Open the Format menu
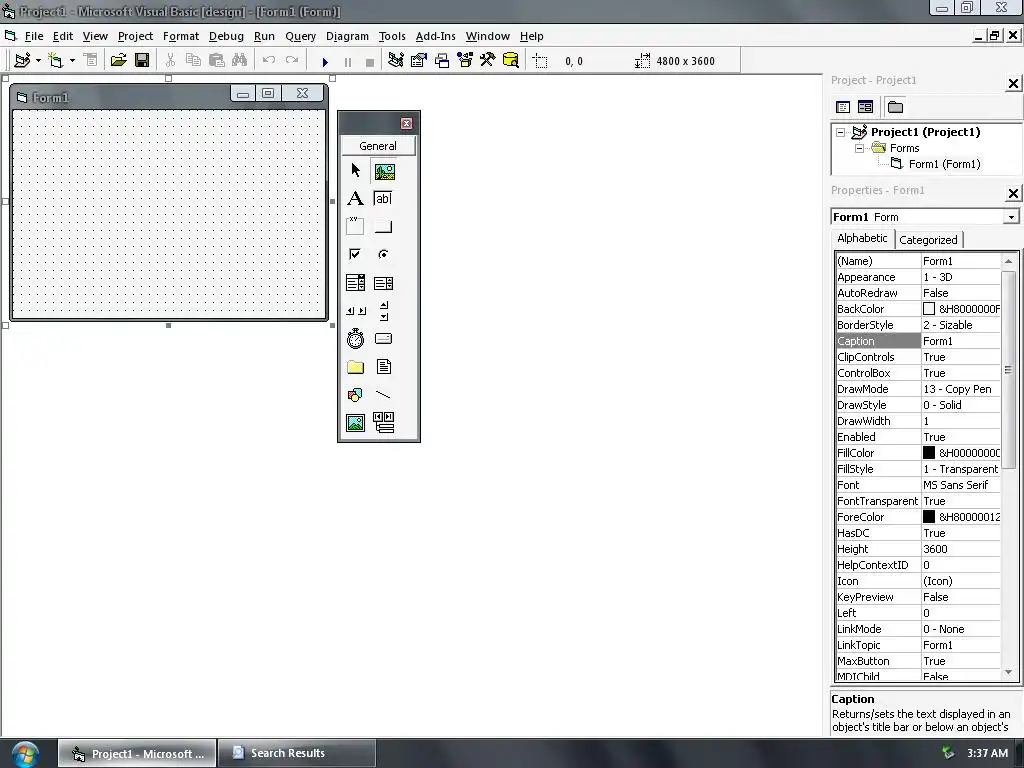Screen dimensions: 1024x768 (181, 37)
